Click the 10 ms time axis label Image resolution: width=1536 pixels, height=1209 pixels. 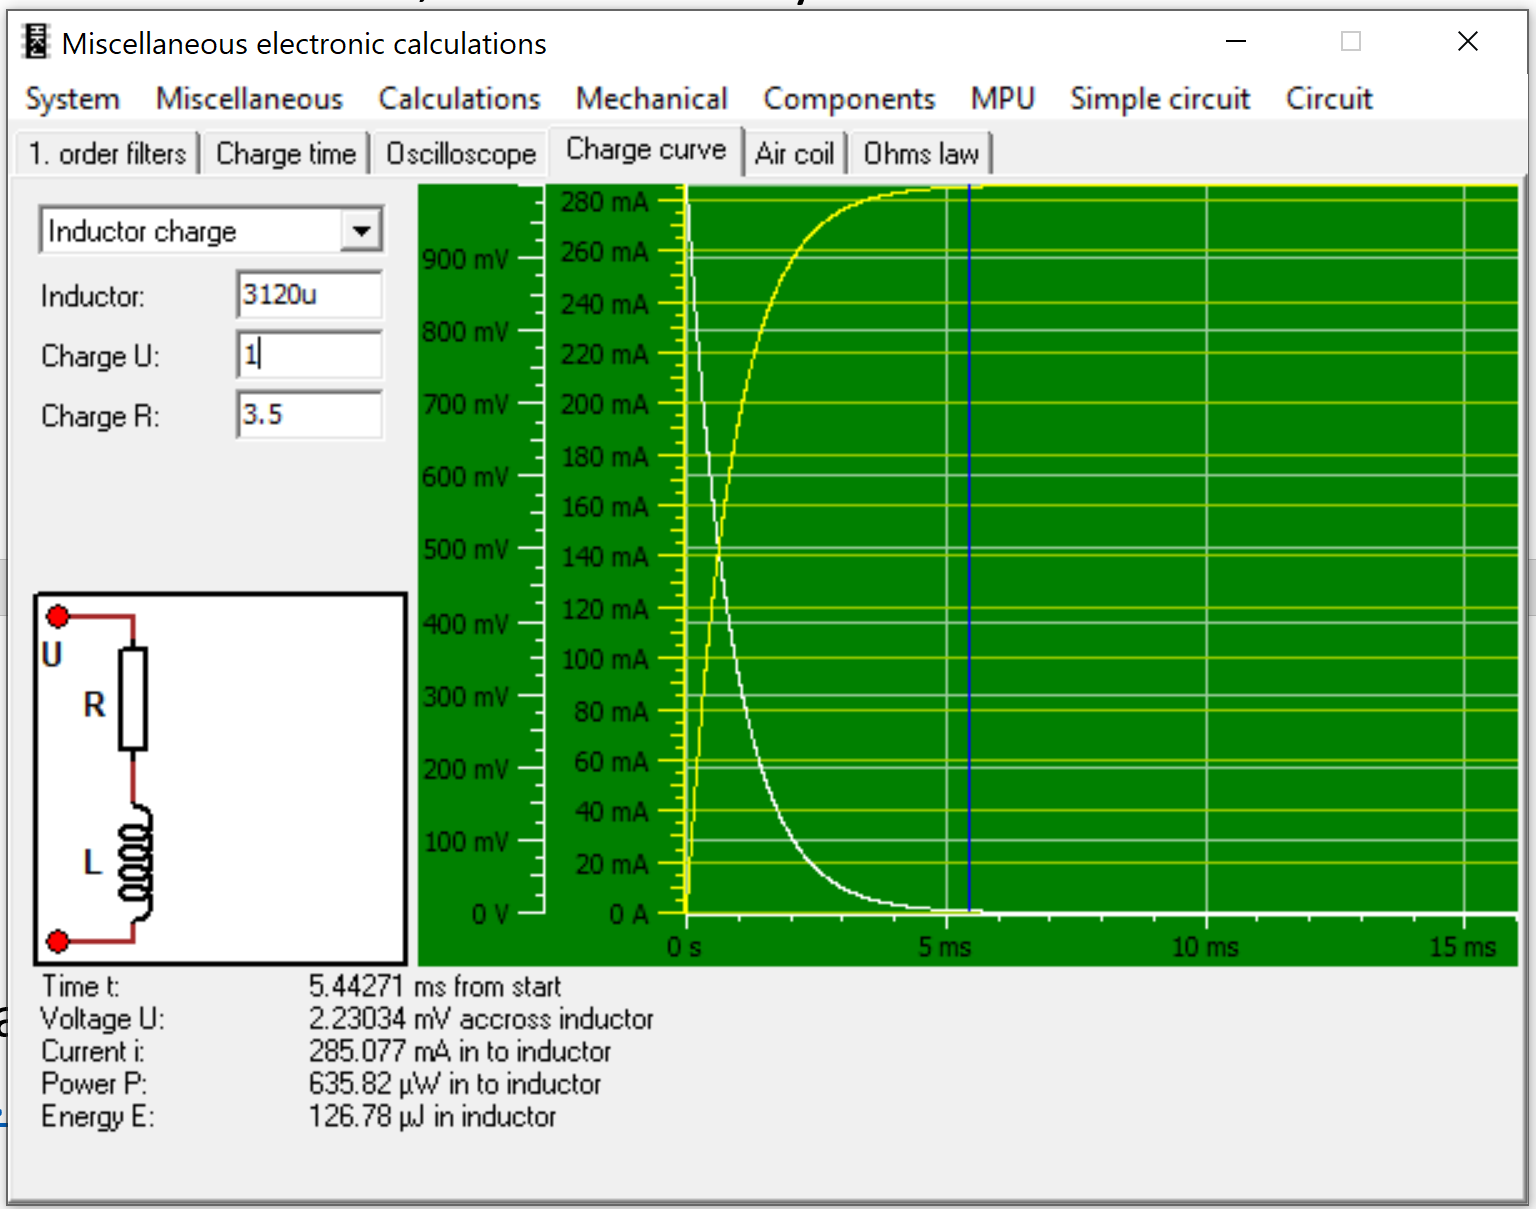[x=1205, y=947]
